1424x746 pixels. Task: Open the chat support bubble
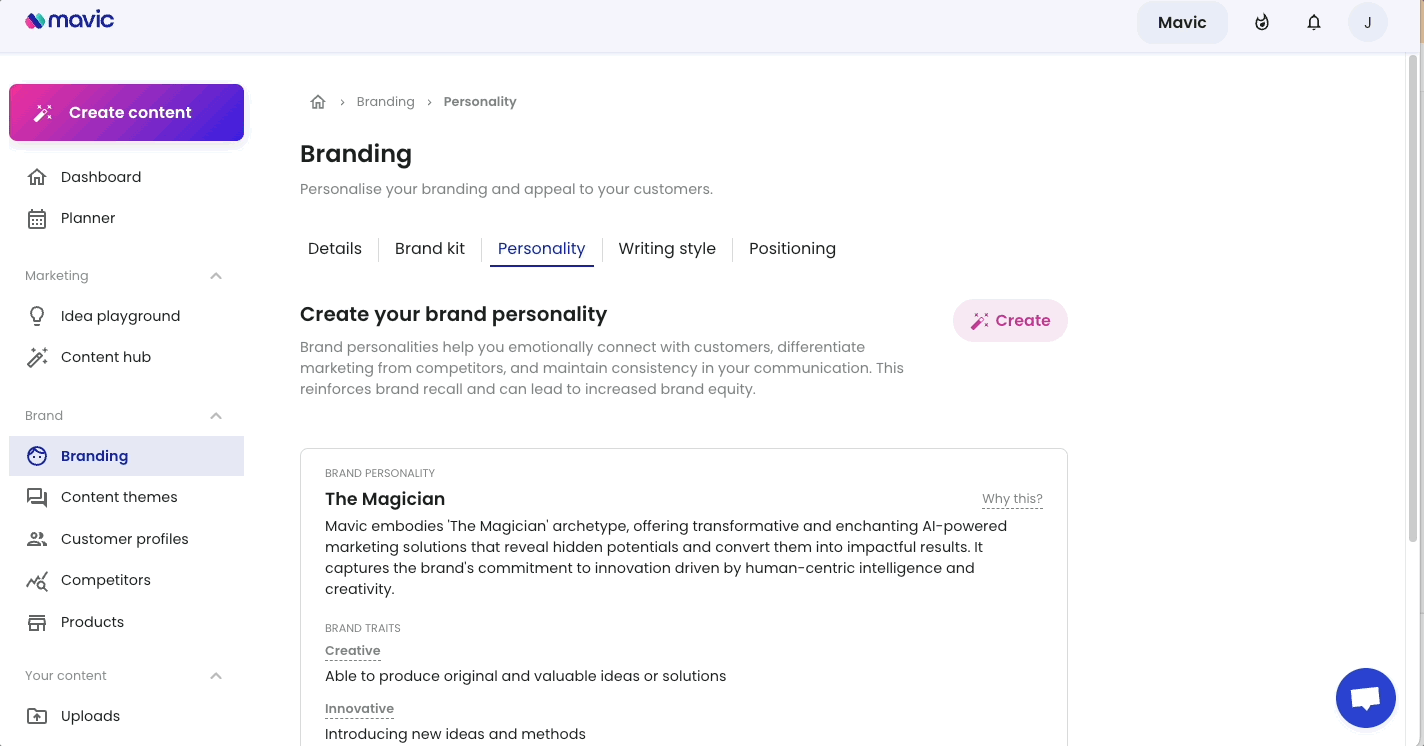click(x=1365, y=698)
